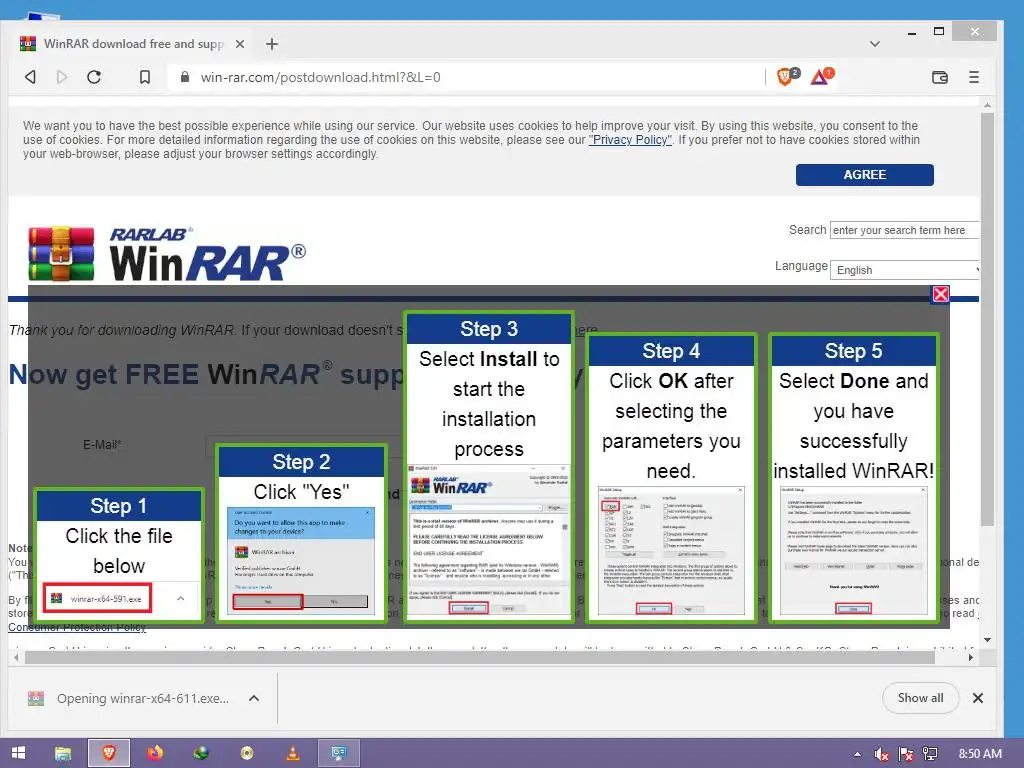This screenshot has width=1024, height=768.
Task: Open a new tab with plus button
Action: (272, 44)
